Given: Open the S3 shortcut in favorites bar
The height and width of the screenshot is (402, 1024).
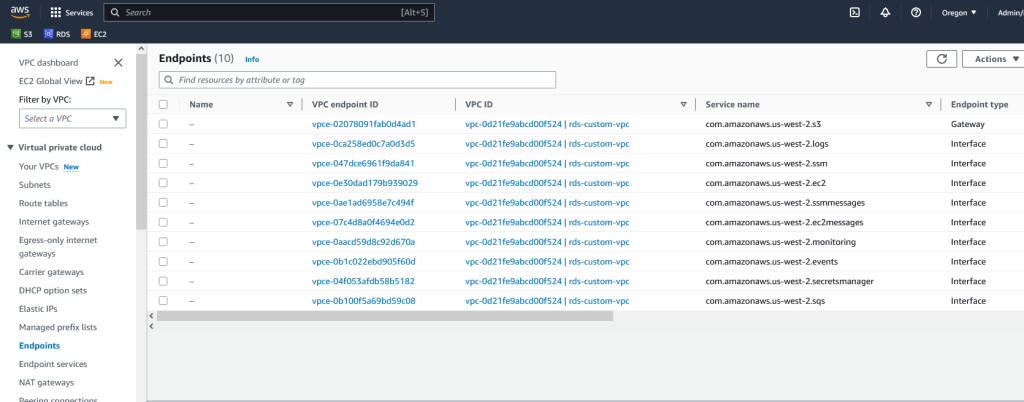Looking at the screenshot, I should point(22,34).
